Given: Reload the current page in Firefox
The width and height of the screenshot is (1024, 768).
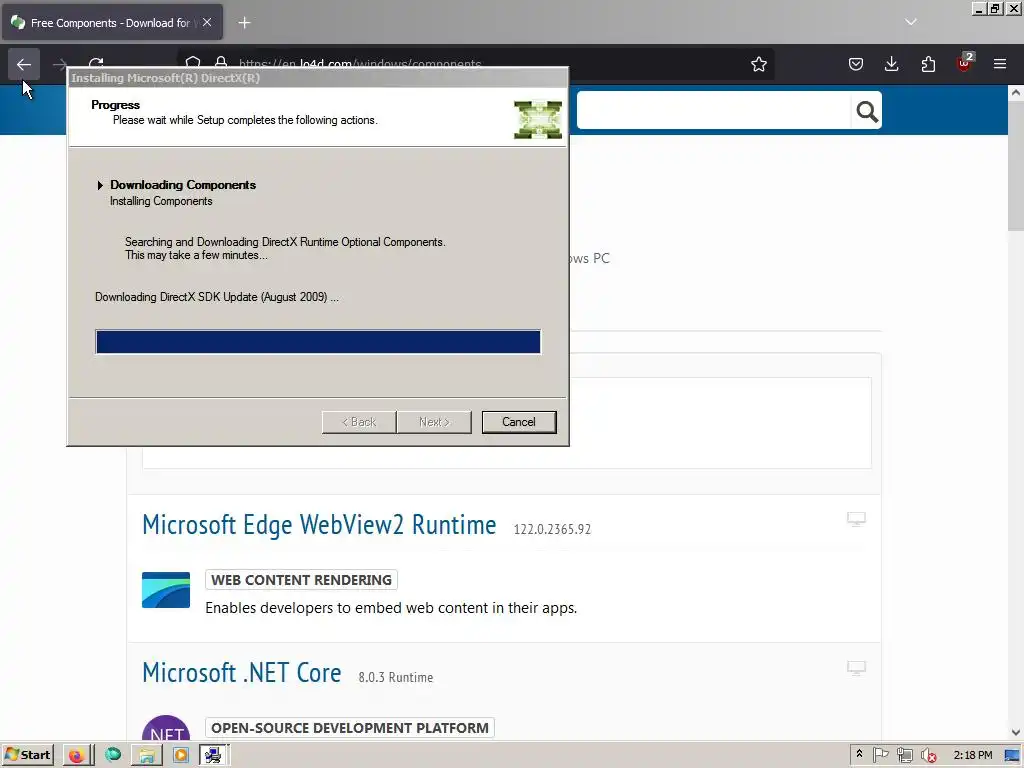Looking at the screenshot, I should pyautogui.click(x=97, y=62).
